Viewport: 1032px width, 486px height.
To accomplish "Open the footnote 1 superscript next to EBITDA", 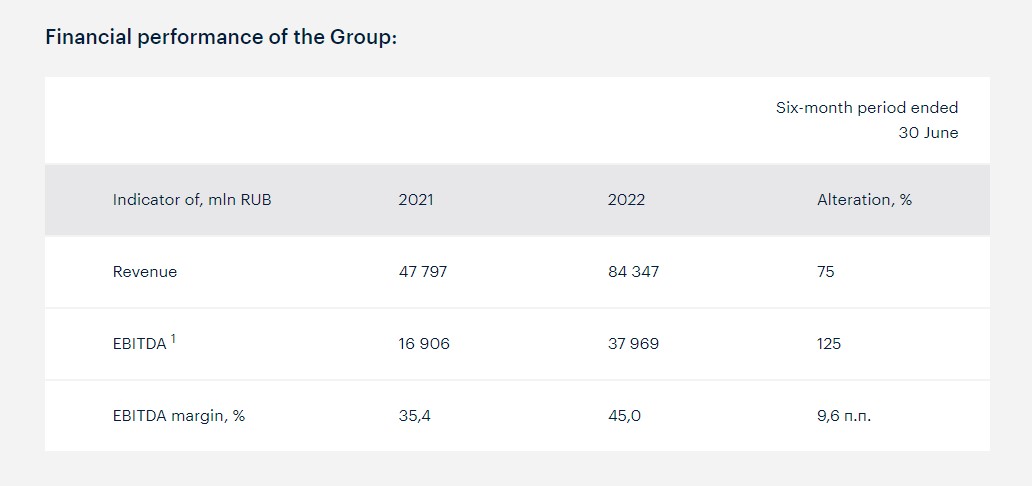I will tap(173, 339).
